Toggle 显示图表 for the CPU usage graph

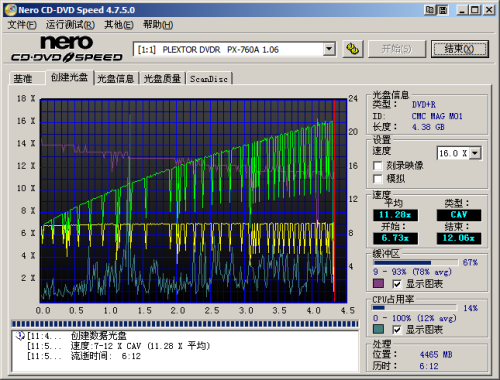click(396, 330)
